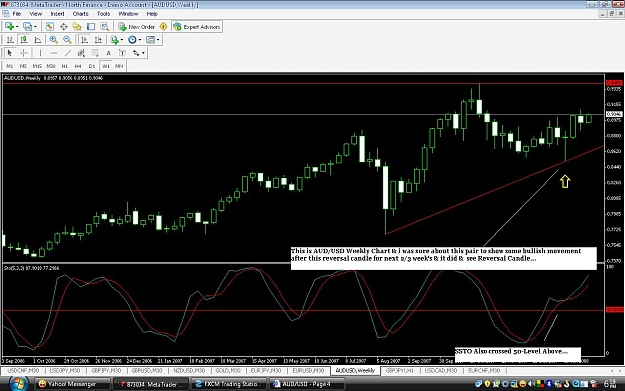Viewport: 625px width, 391px height.
Task: Toggle the Chart Shift icon
Action: coord(98,39)
